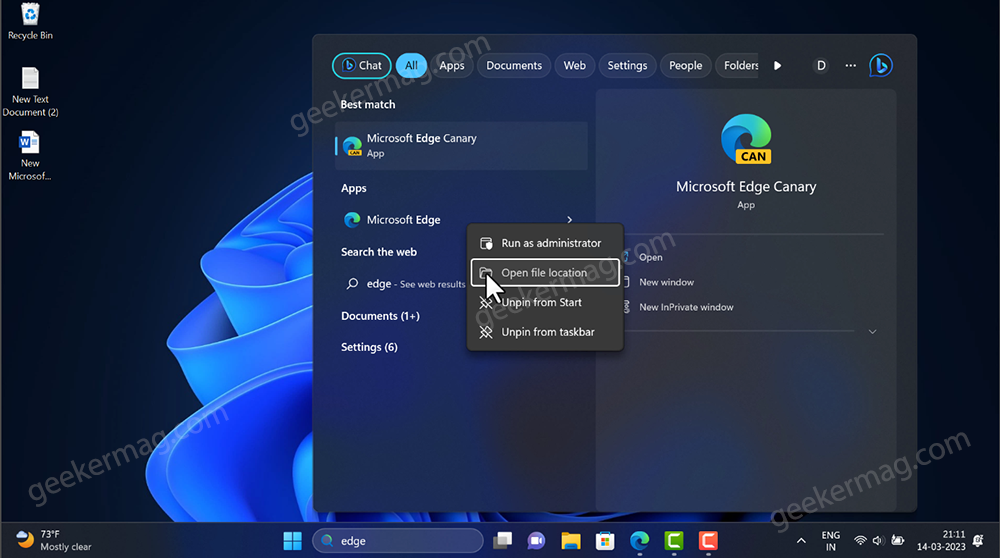Click New window in preview pane
This screenshot has height=558, width=1000.
point(666,282)
